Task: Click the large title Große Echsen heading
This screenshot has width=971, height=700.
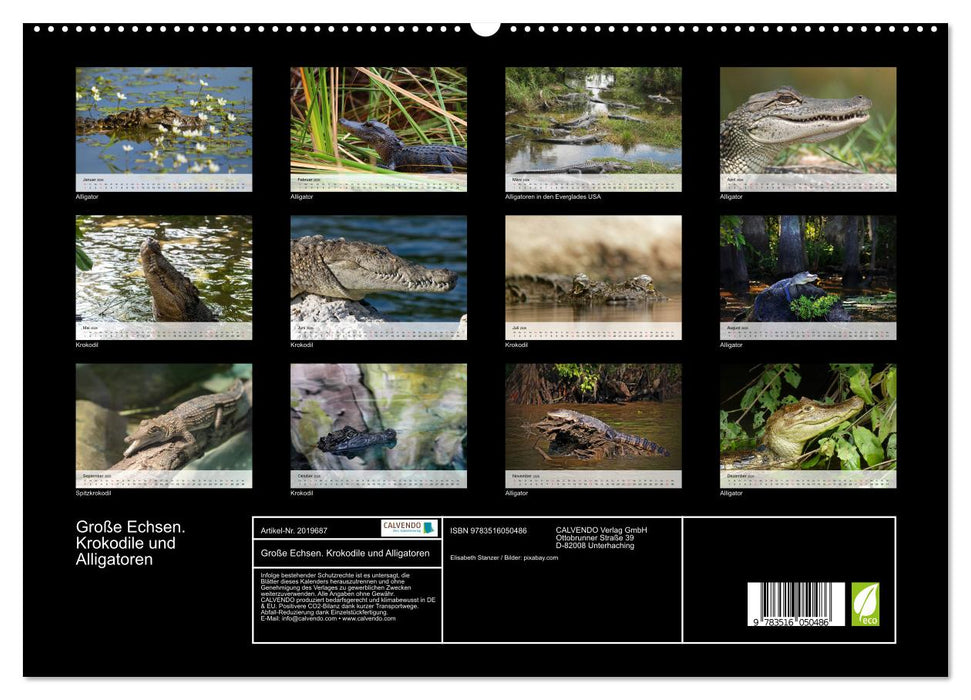Action: 131,543
